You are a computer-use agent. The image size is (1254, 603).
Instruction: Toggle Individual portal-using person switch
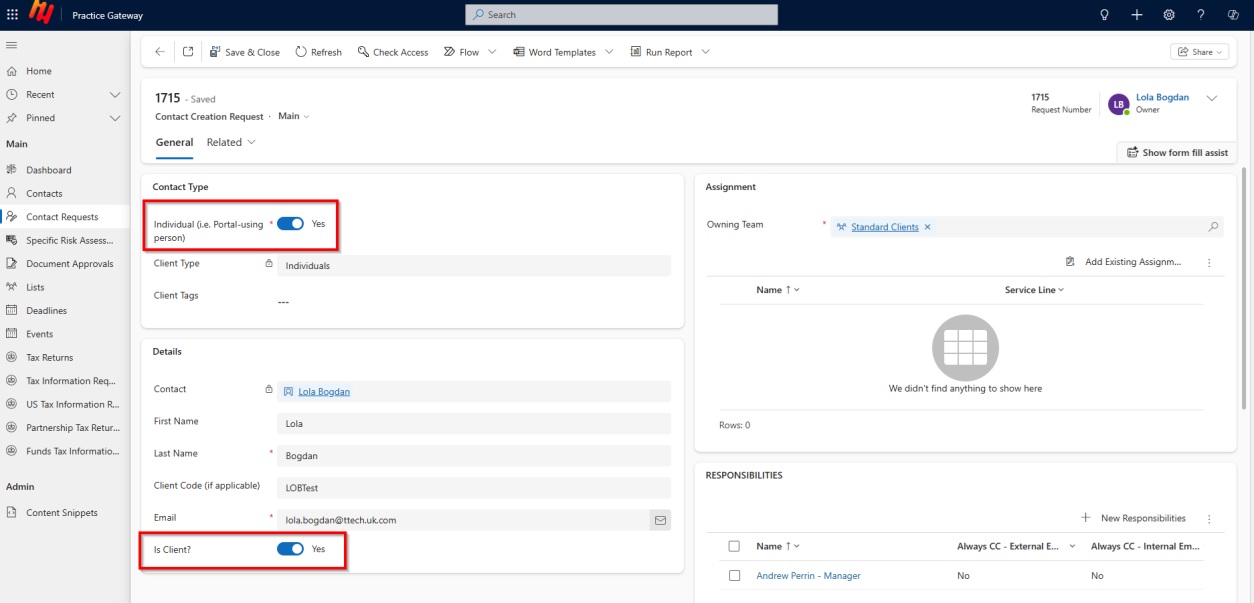(x=290, y=224)
